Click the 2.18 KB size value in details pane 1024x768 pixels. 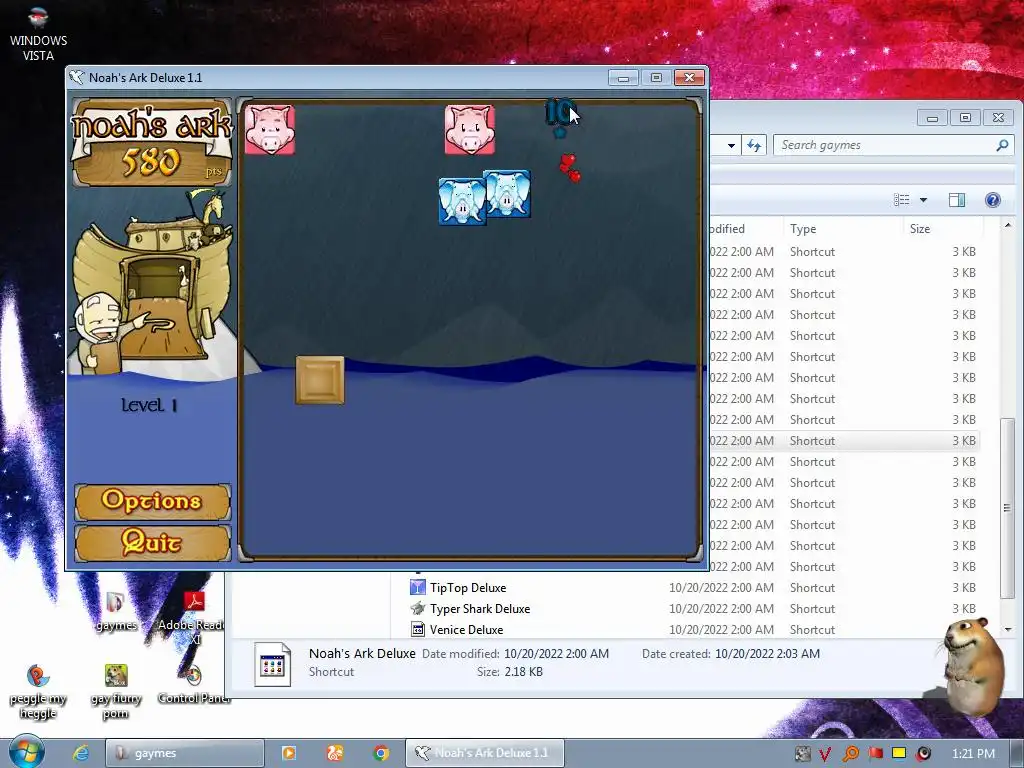[x=523, y=671]
